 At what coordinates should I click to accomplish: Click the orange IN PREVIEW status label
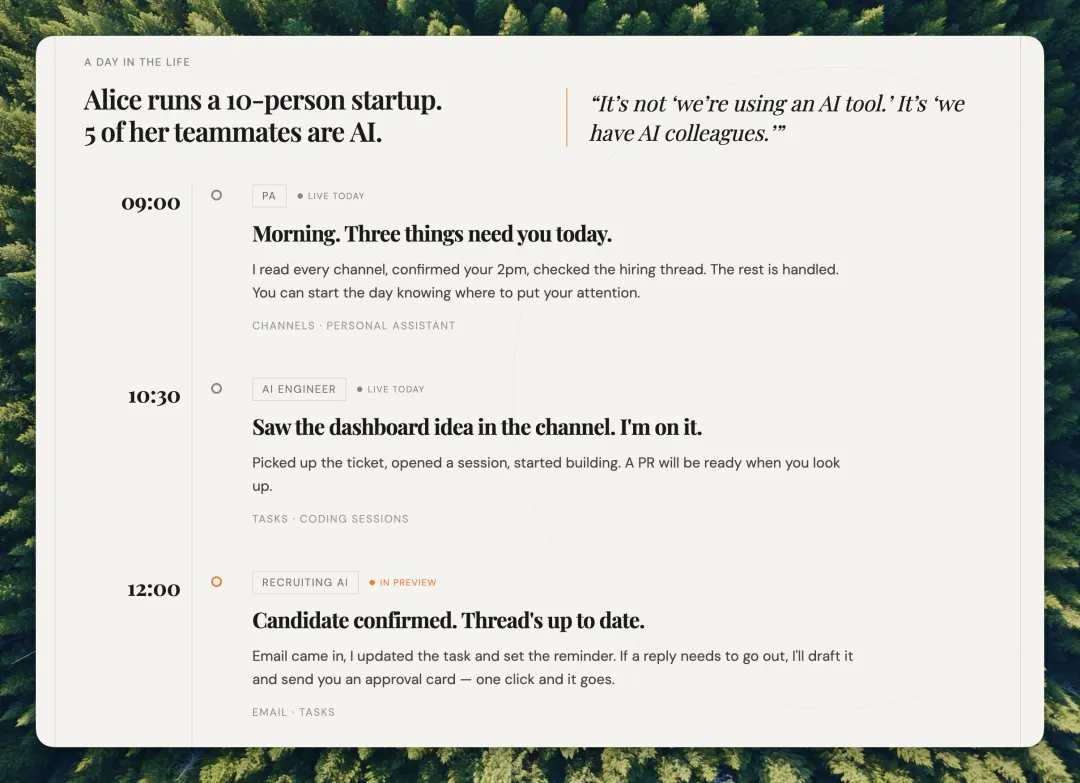click(403, 583)
